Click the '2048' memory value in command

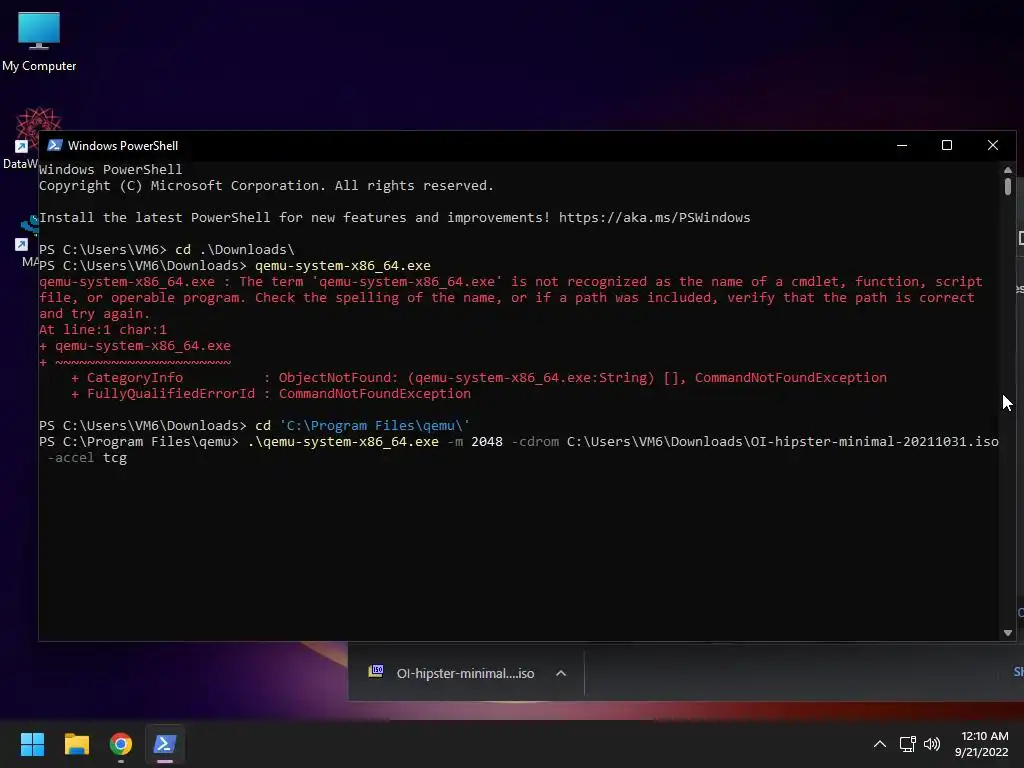pos(487,441)
